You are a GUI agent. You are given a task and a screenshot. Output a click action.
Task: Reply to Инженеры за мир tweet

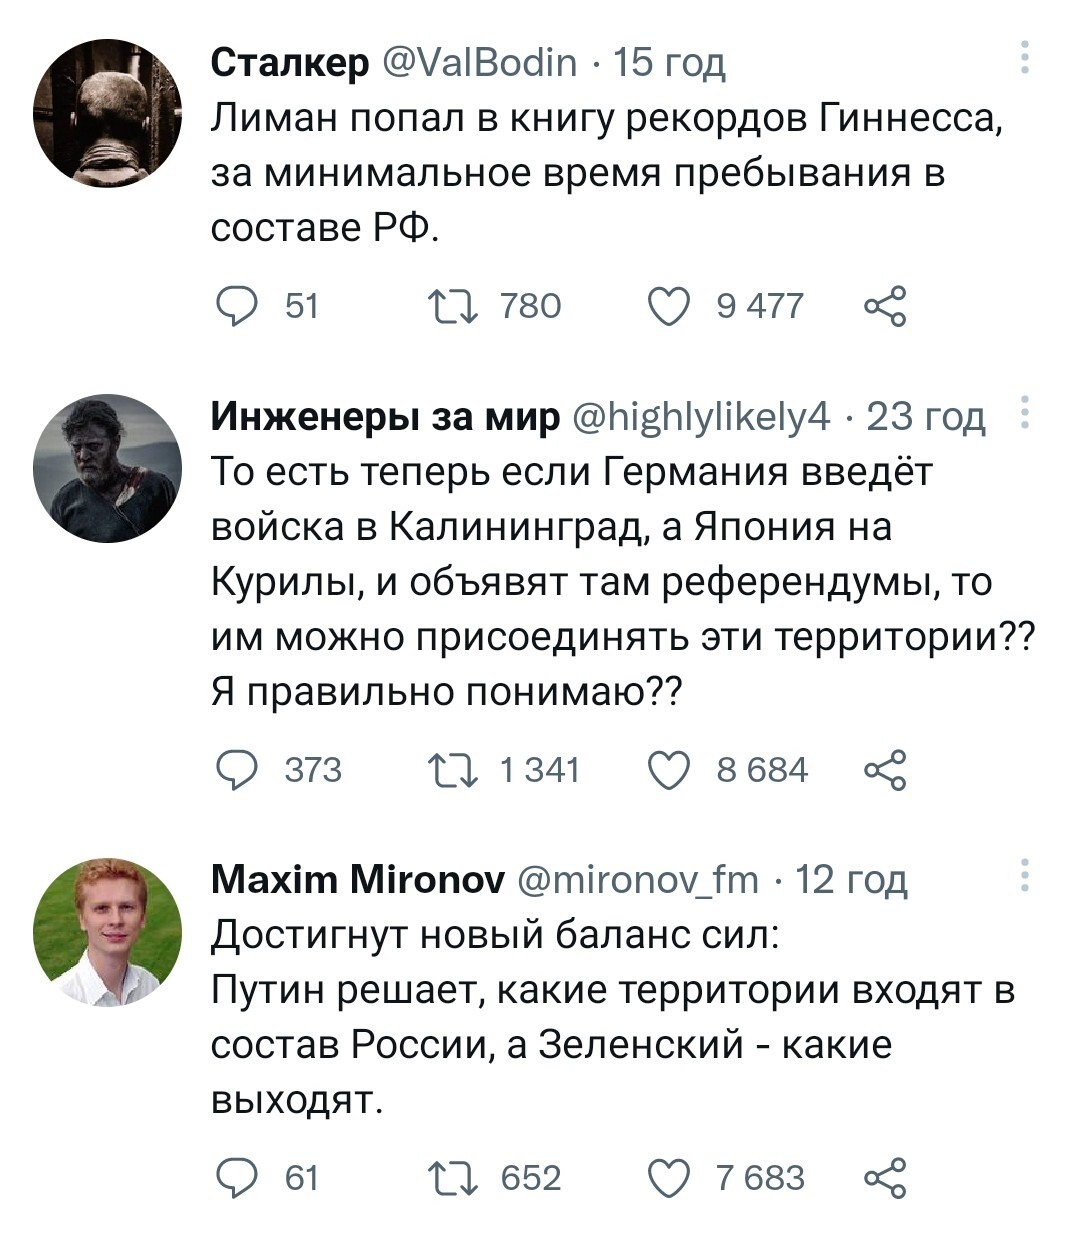[x=237, y=770]
